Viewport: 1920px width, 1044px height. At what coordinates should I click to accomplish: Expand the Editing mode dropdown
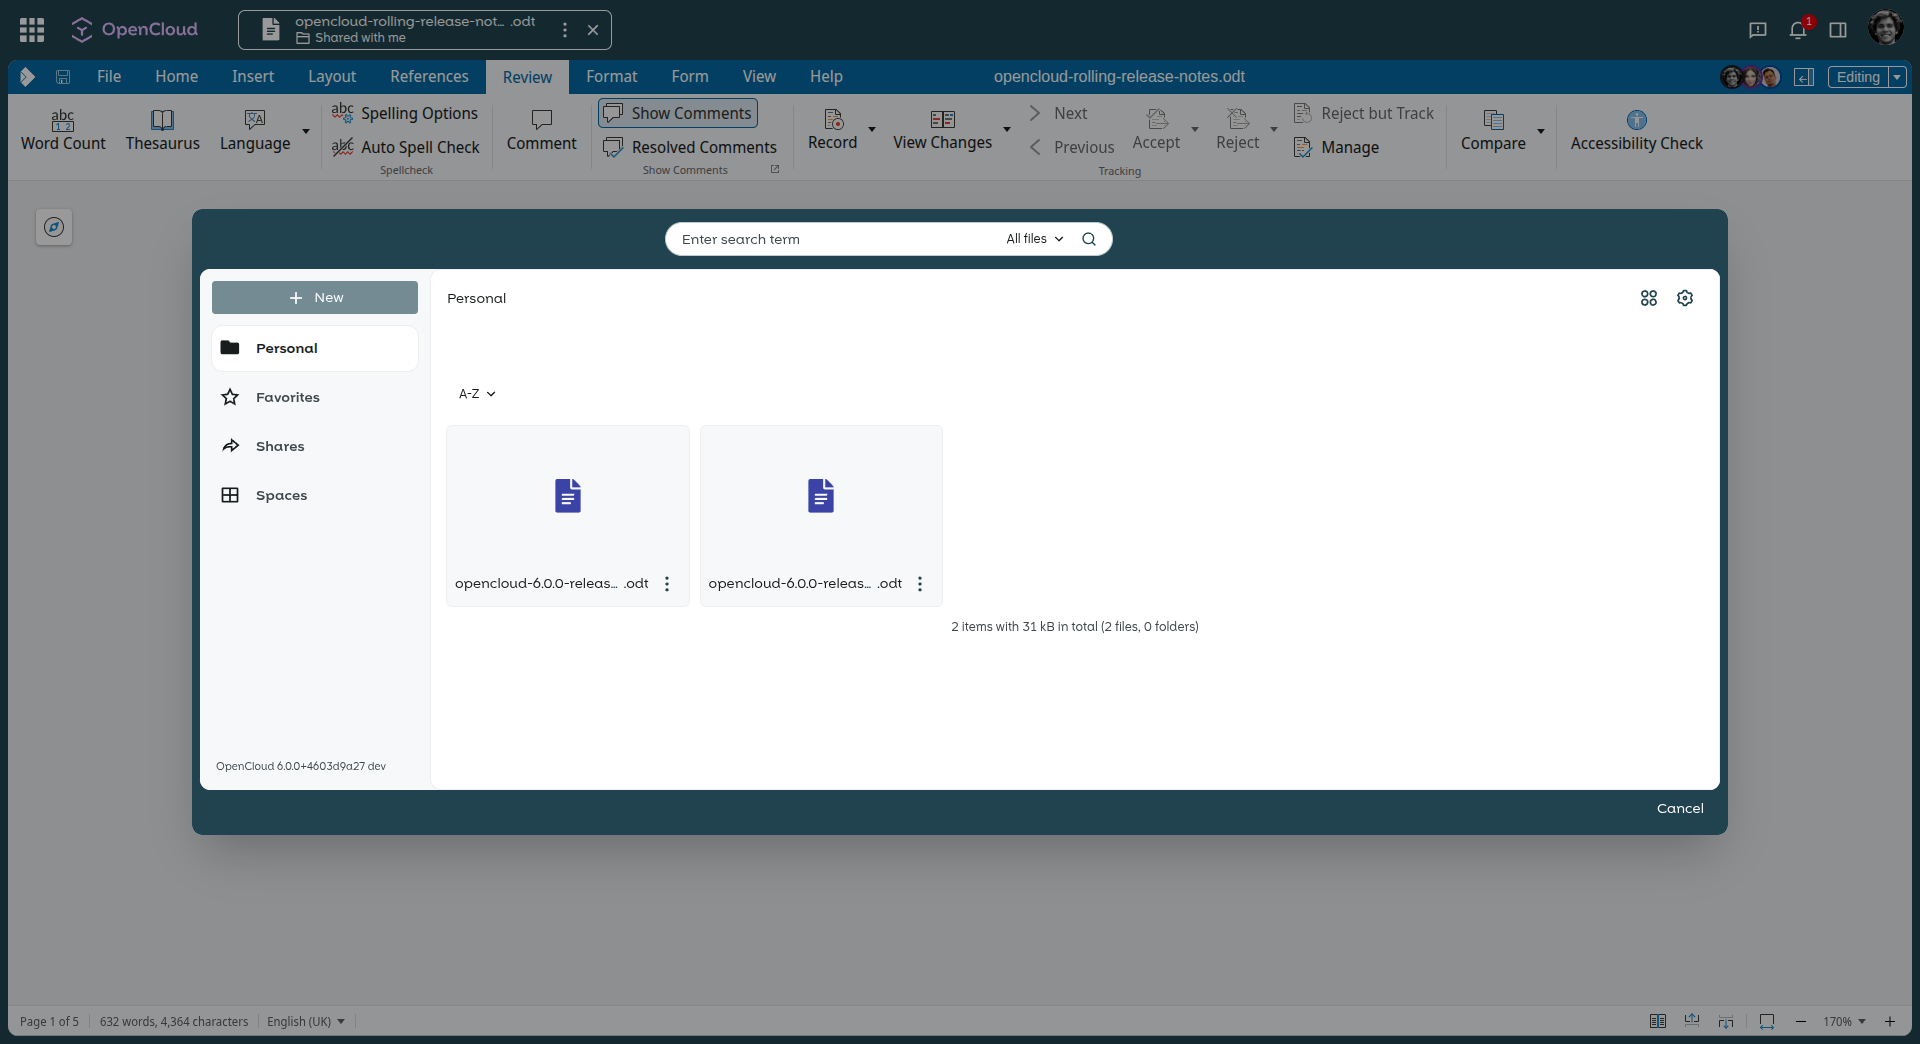pos(1898,77)
